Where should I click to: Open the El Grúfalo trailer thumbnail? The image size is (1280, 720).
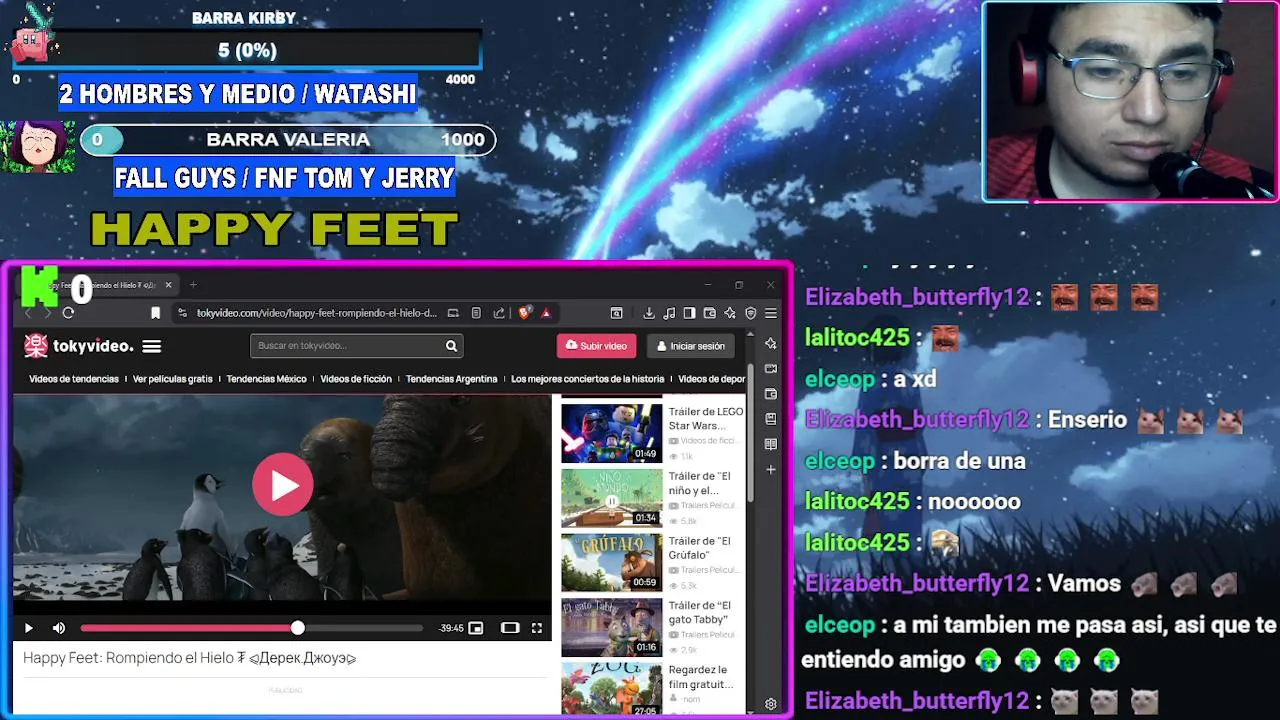pyautogui.click(x=611, y=562)
